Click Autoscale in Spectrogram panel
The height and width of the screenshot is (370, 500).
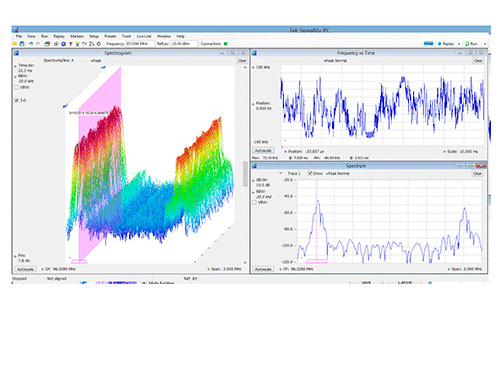(25, 269)
